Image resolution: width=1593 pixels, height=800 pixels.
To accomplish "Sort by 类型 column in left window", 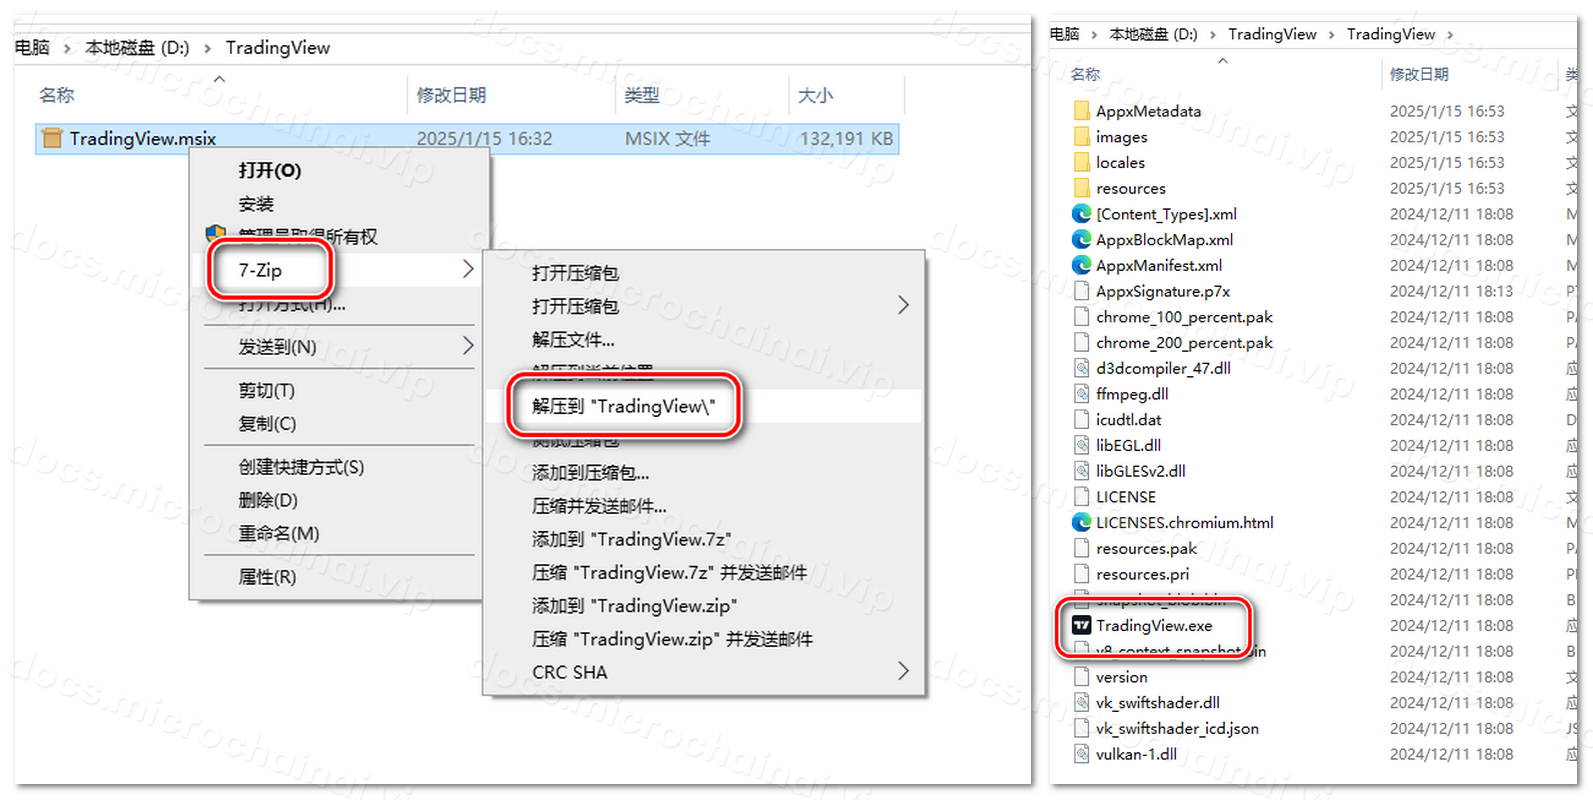I will tap(641, 95).
